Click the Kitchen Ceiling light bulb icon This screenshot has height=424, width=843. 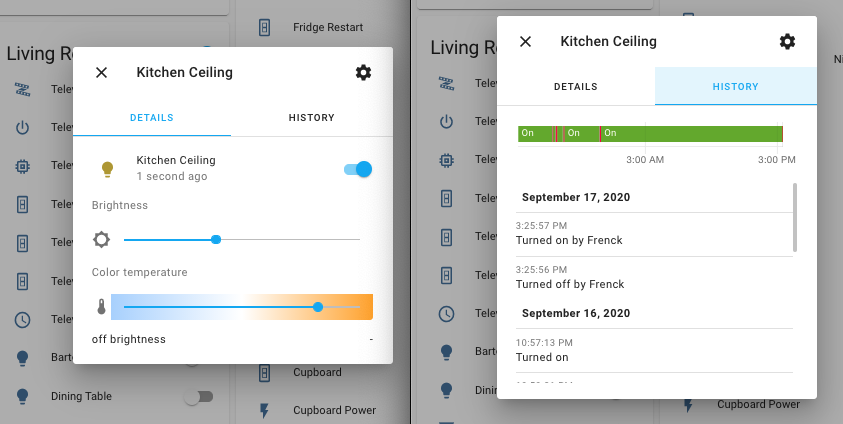click(x=107, y=169)
